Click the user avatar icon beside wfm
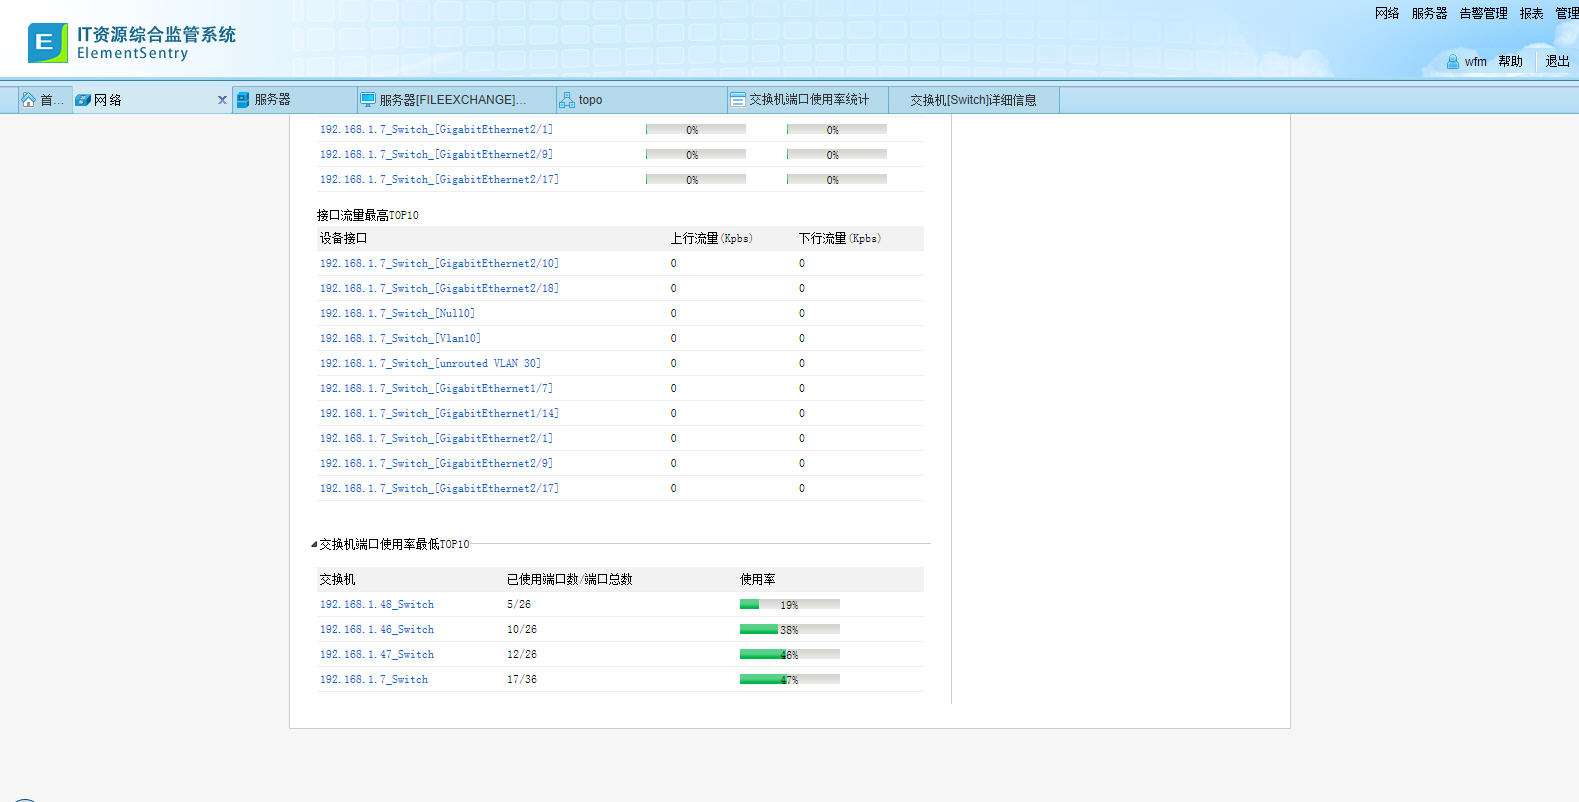This screenshot has height=802, width=1579. click(1452, 62)
